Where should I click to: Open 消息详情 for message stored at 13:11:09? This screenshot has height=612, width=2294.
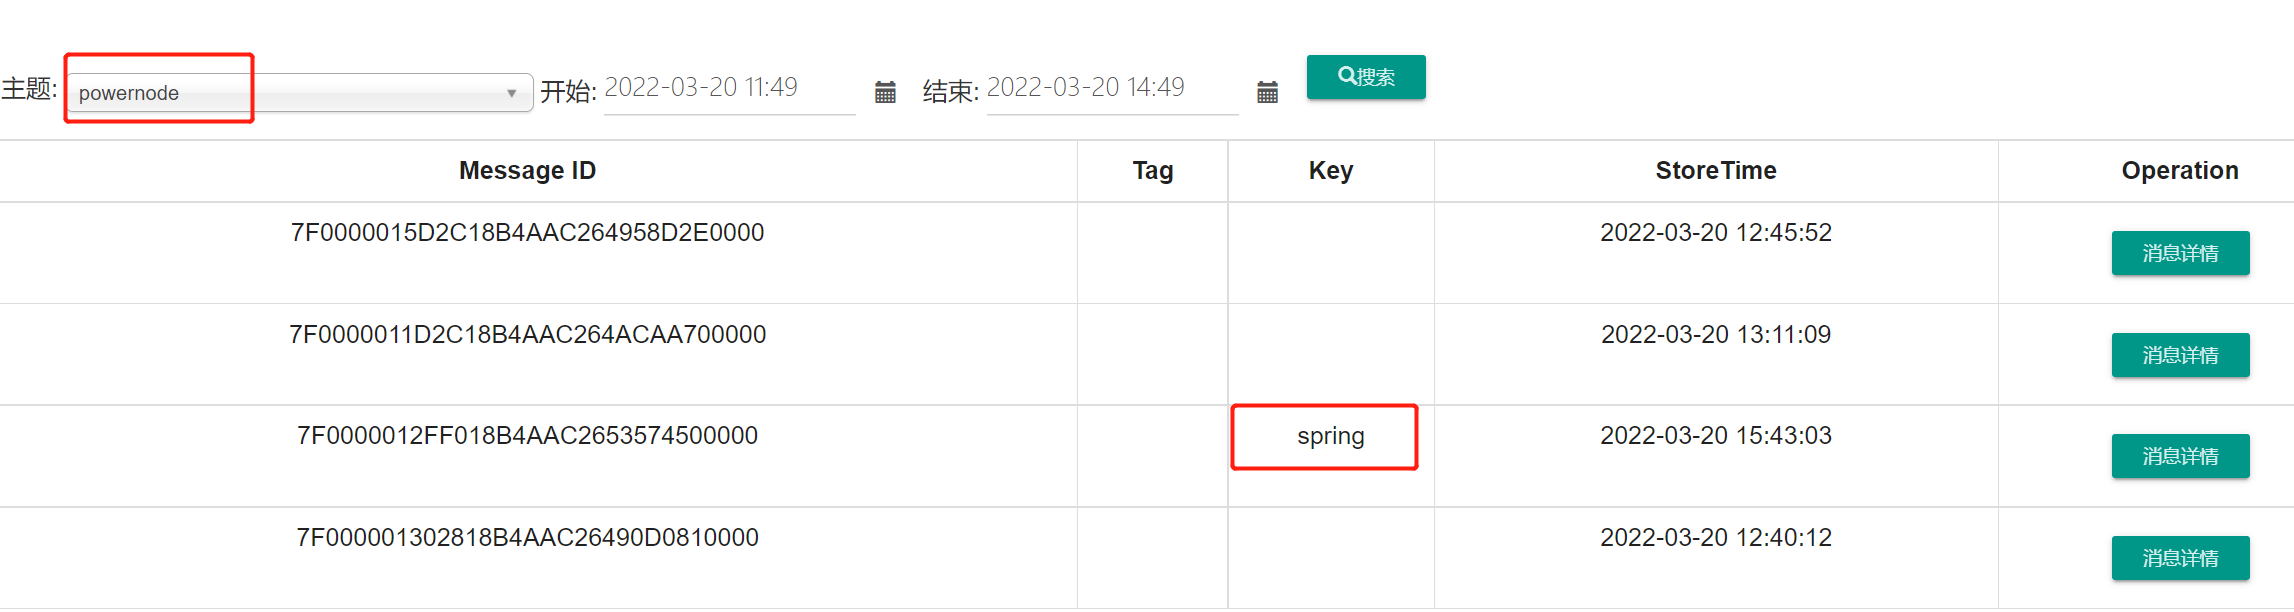[x=2180, y=355]
